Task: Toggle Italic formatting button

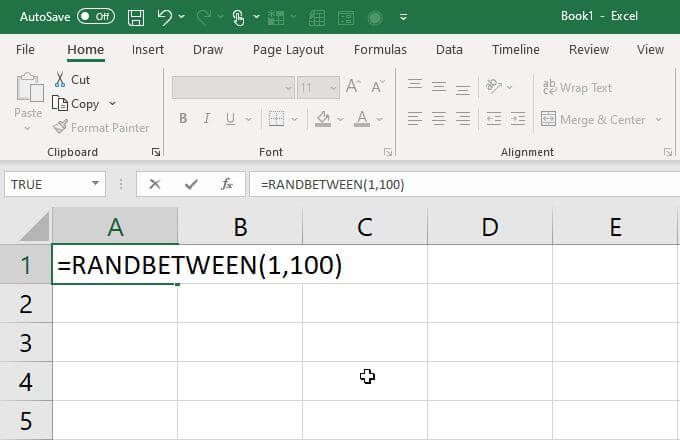Action: click(x=207, y=118)
